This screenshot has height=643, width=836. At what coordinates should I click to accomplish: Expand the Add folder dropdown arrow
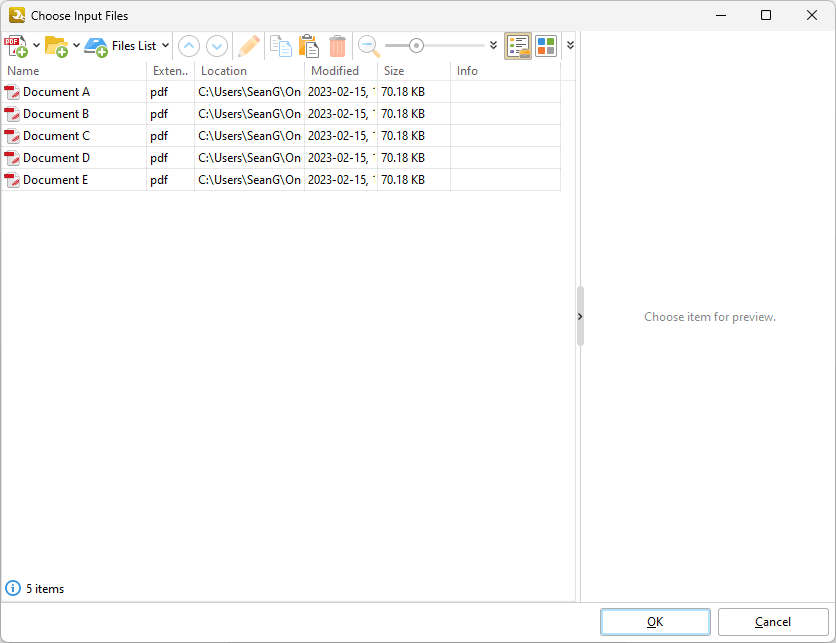tap(76, 45)
